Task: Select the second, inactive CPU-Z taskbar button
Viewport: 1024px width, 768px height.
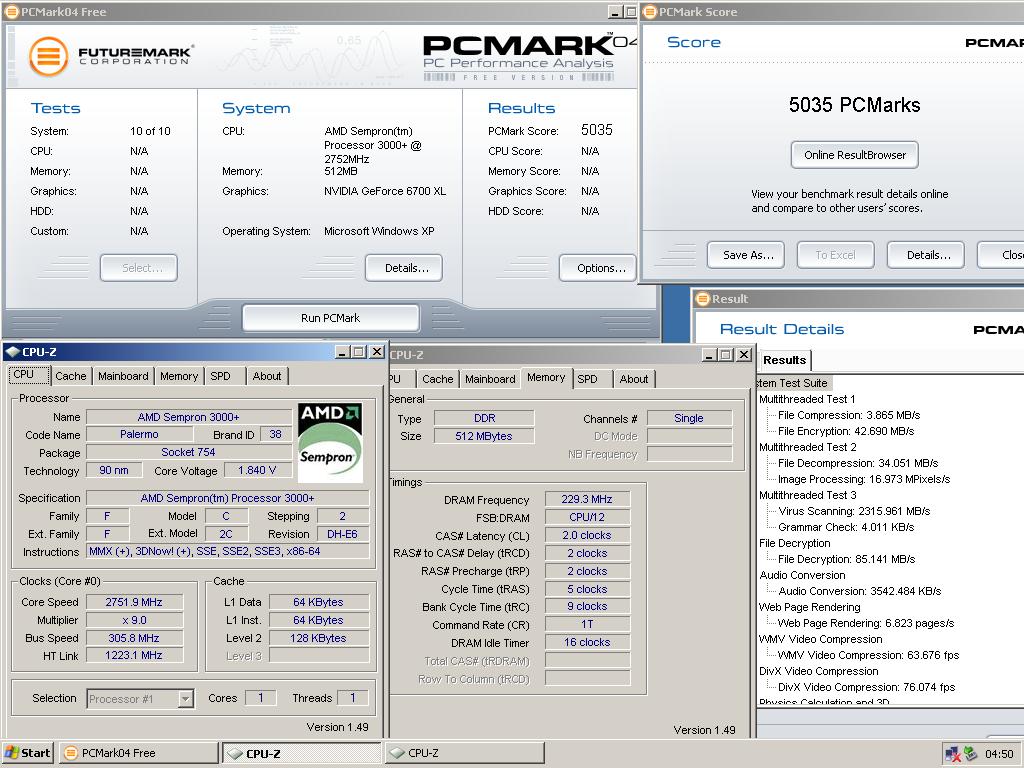Action: point(464,753)
